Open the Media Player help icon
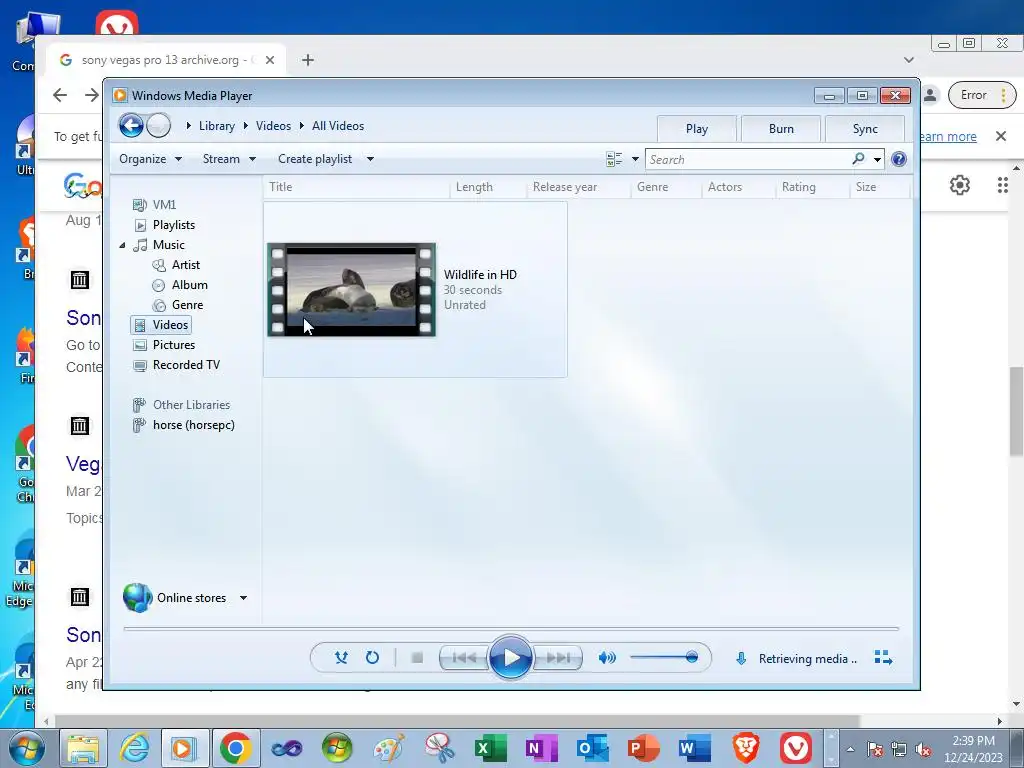Viewport: 1024px width, 768px height. [899, 159]
